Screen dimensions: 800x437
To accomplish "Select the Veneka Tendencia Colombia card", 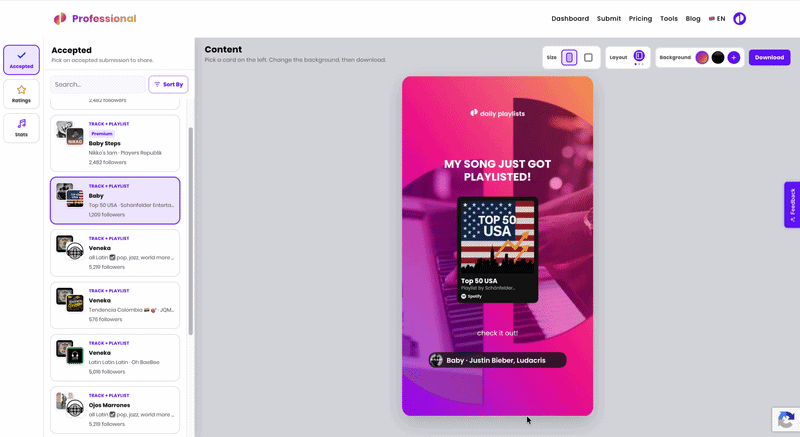I will pyautogui.click(x=115, y=305).
